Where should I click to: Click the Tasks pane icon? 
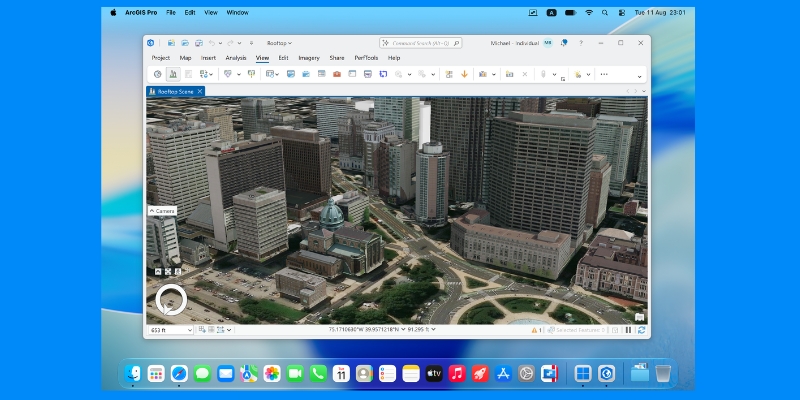367,74
